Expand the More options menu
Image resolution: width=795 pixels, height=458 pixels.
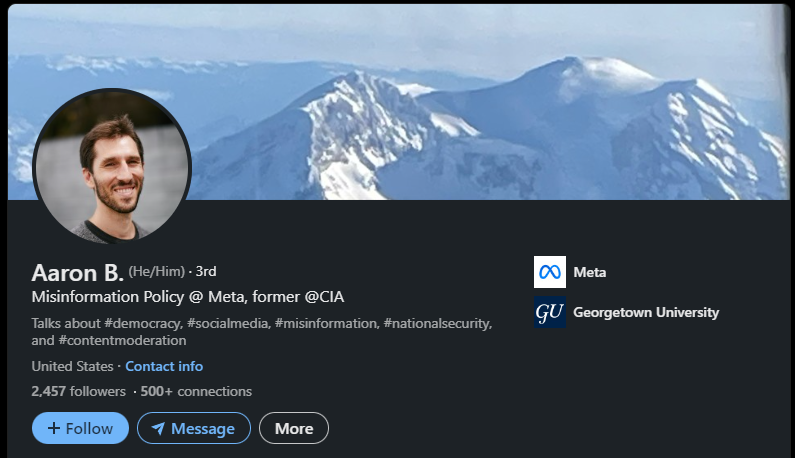point(294,428)
